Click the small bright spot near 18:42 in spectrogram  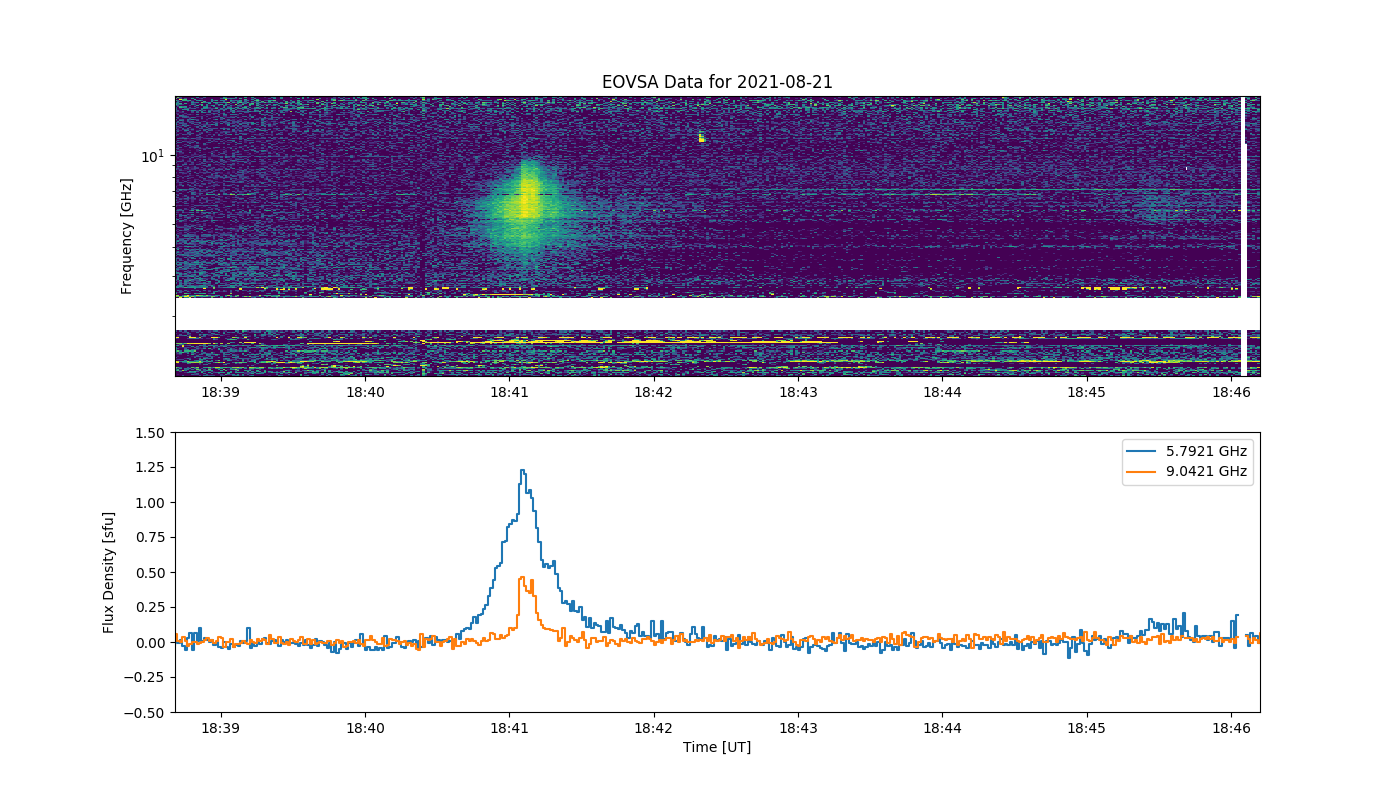(x=701, y=137)
